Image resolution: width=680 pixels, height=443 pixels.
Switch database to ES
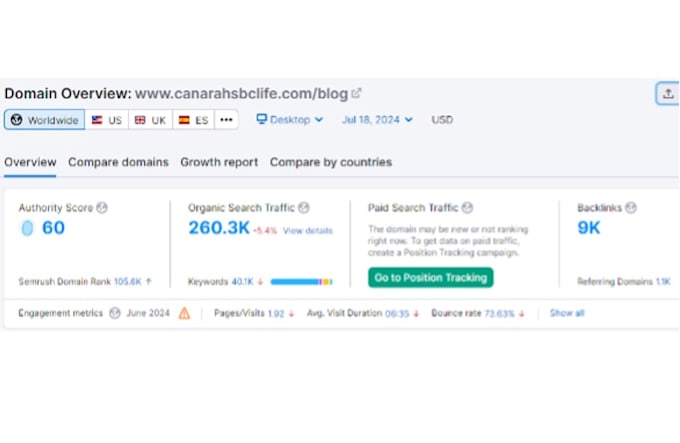[x=193, y=120]
